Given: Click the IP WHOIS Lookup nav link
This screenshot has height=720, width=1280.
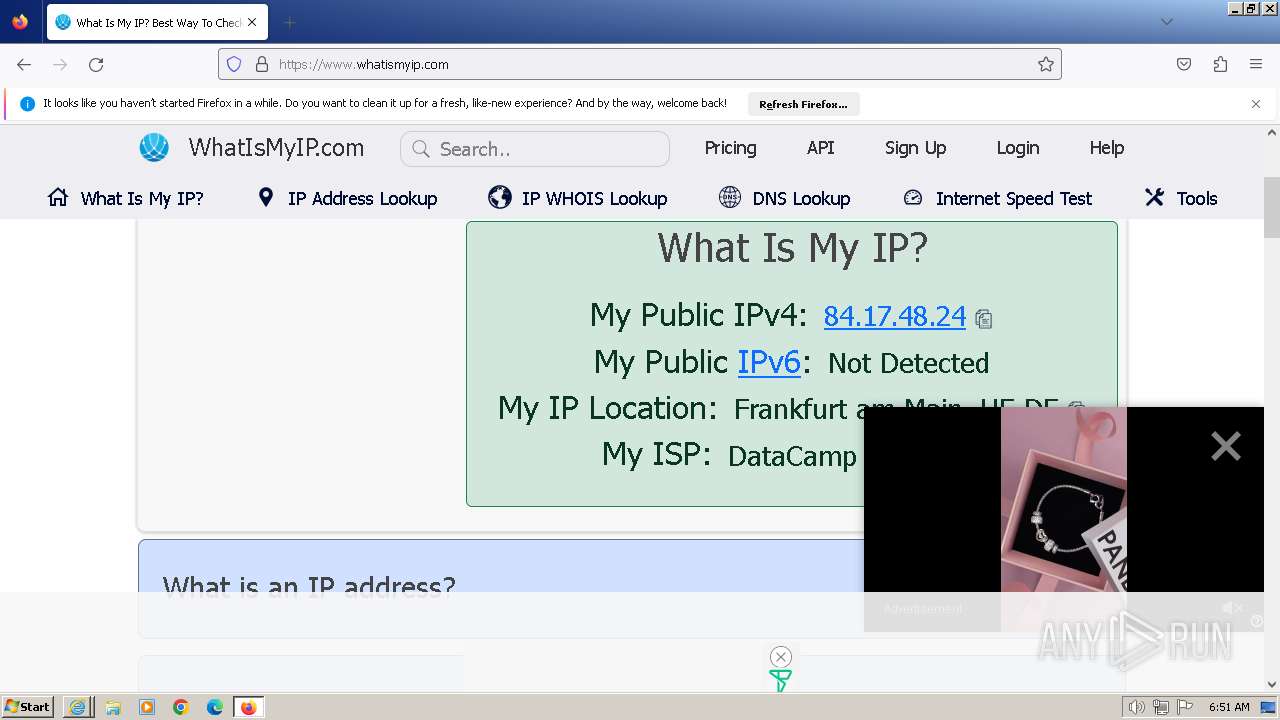Looking at the screenshot, I should pyautogui.click(x=594, y=198).
